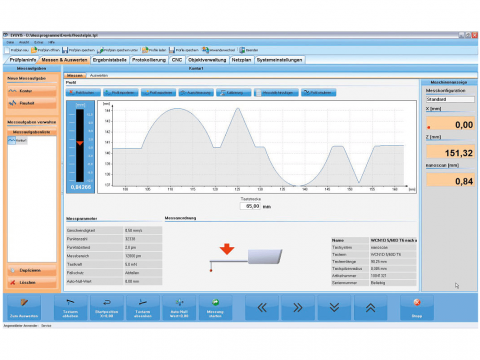Click the double up arrow button
This screenshot has height=360, width=480.
pos(371,308)
